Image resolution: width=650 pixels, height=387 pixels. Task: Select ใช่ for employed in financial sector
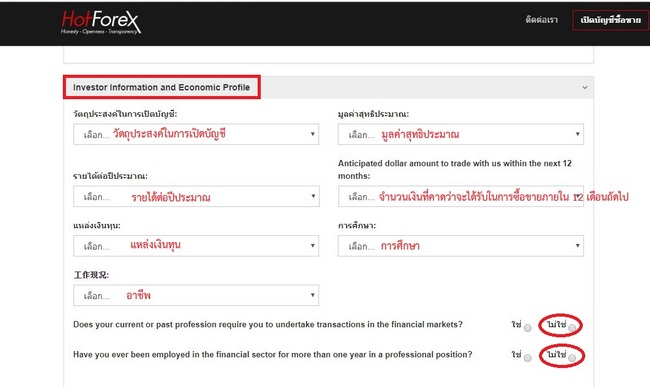tap(527, 358)
